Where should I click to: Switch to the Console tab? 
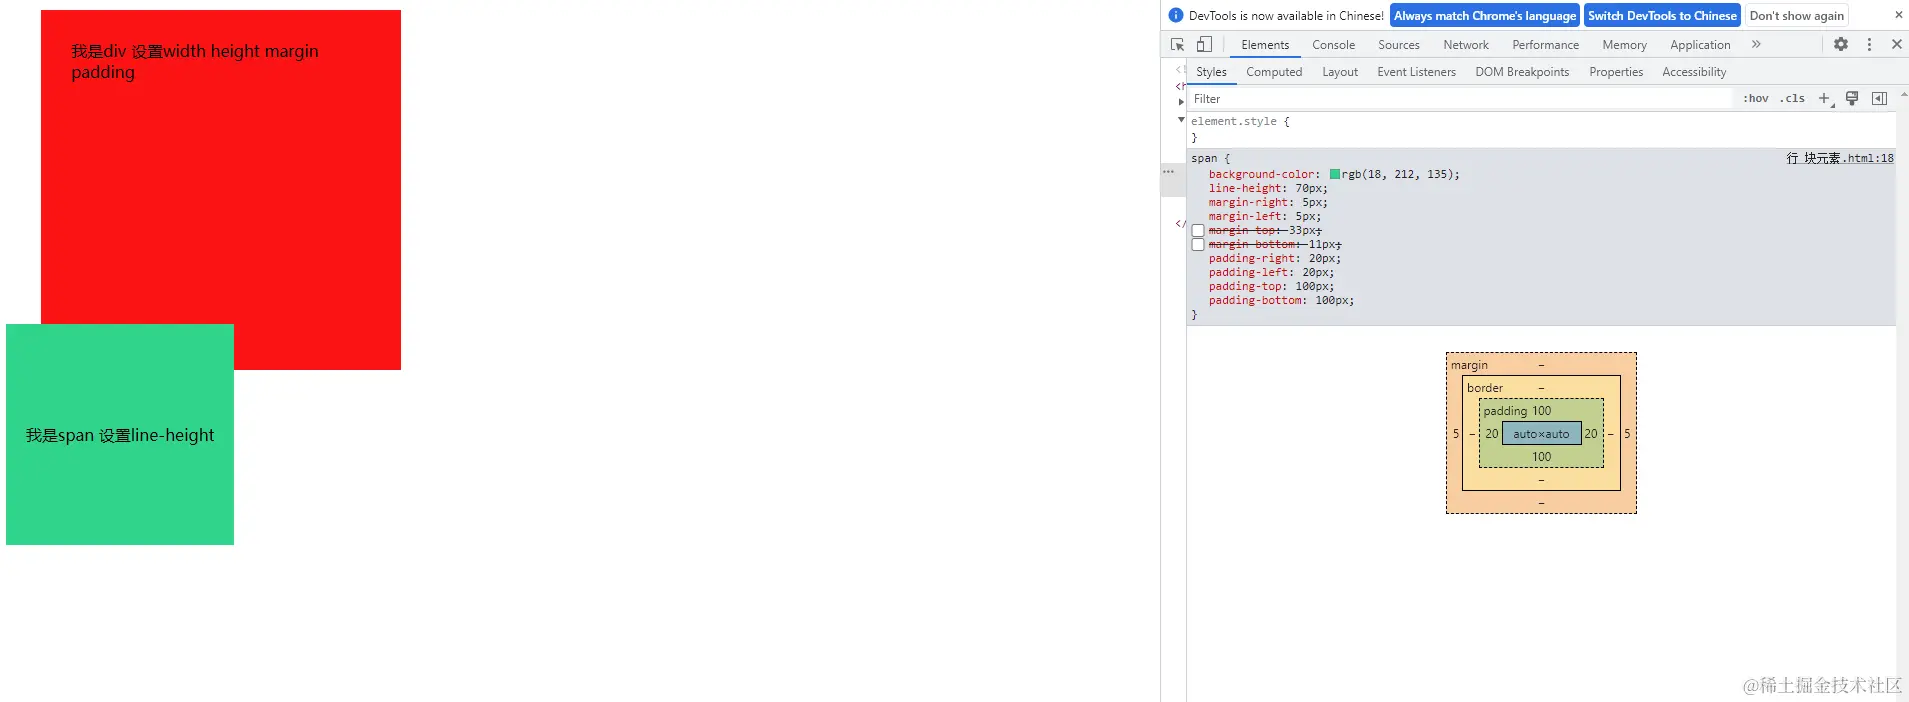tap(1334, 45)
